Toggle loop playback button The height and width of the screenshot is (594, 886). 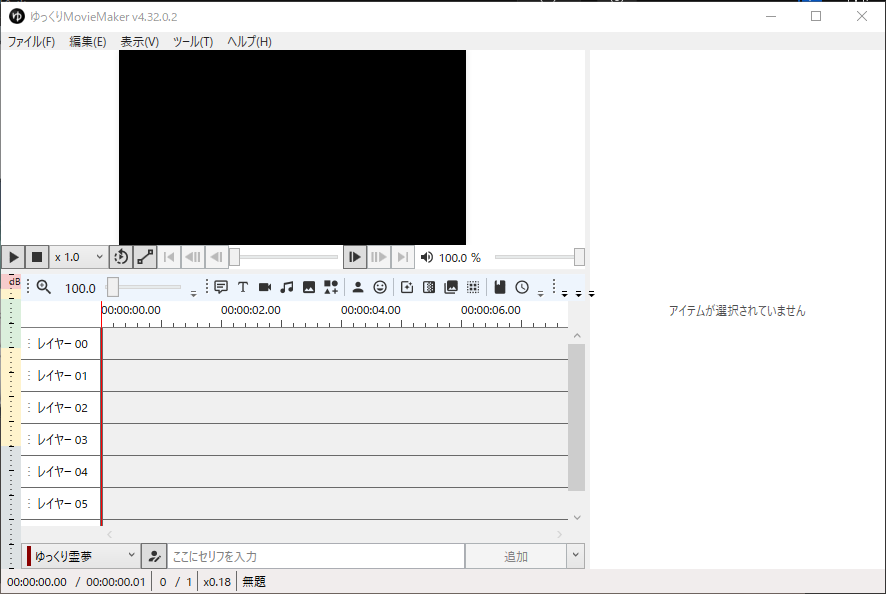pyautogui.click(x=121, y=257)
